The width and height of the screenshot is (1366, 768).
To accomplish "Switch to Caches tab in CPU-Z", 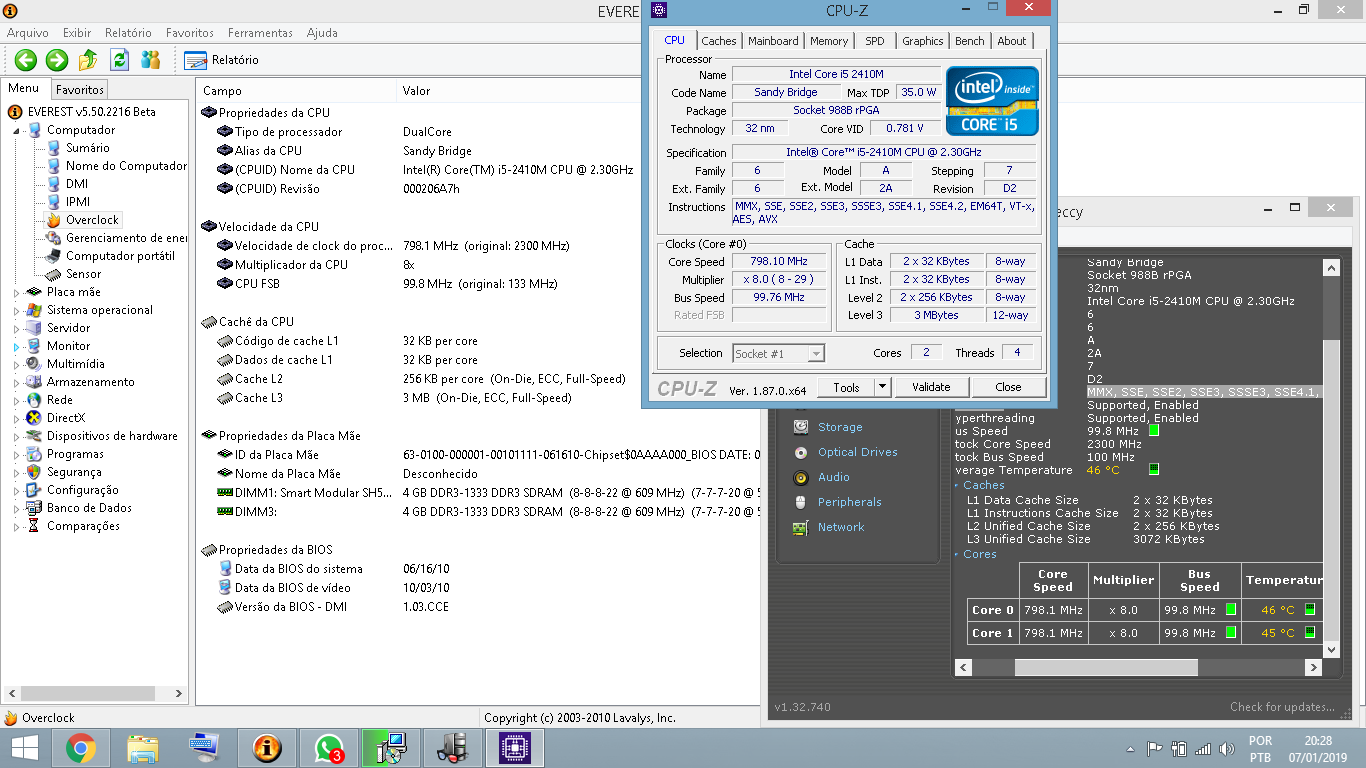I will pos(718,41).
